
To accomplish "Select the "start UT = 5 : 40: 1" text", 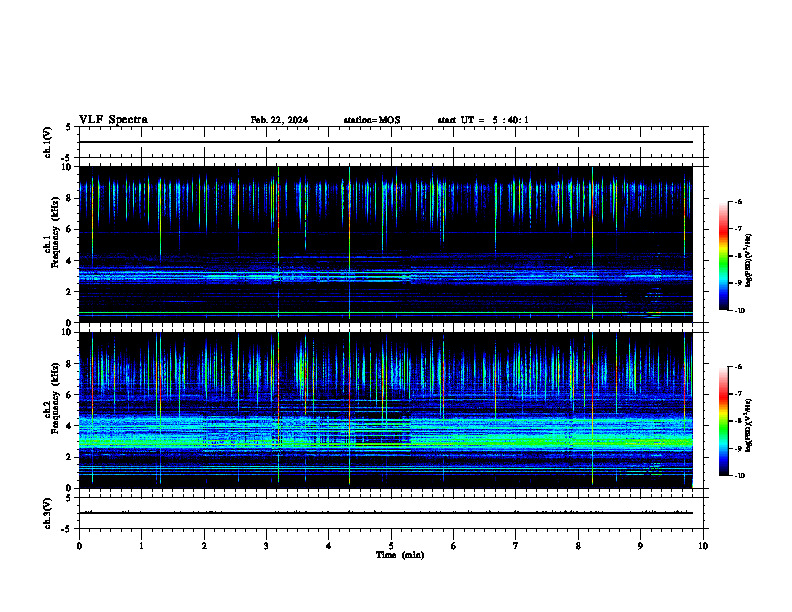I will [x=483, y=120].
